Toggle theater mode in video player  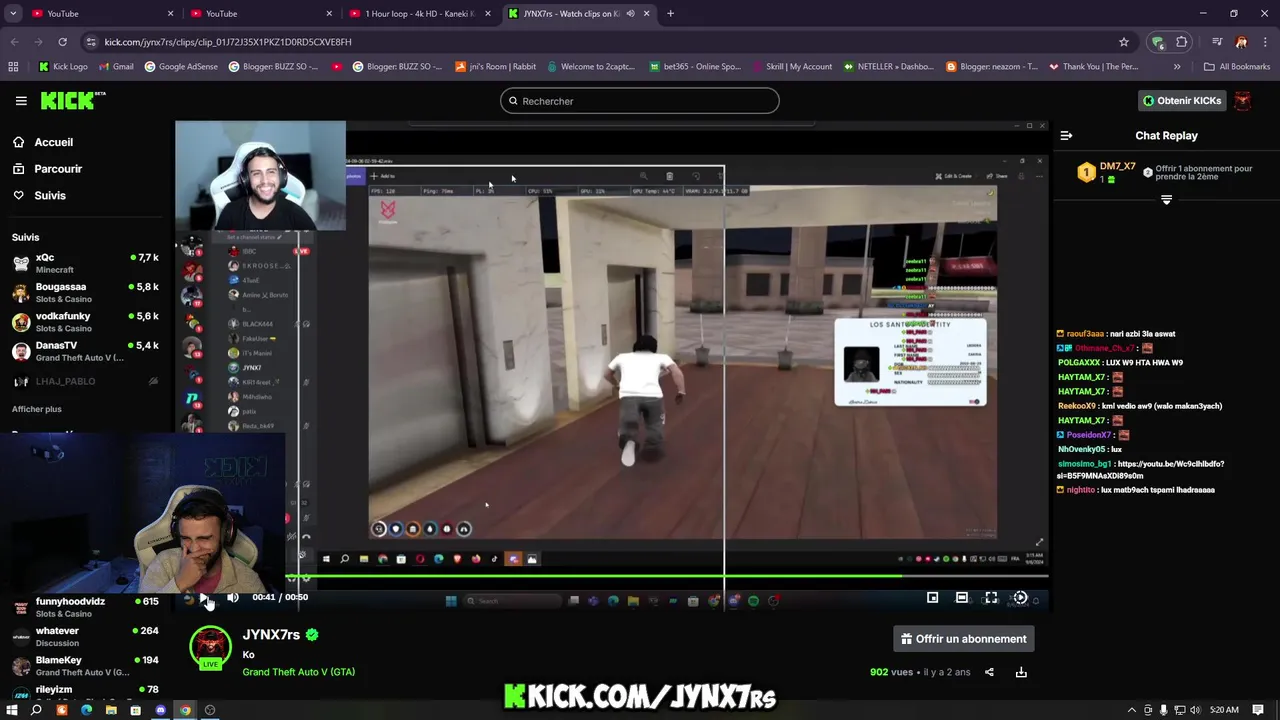[962, 597]
